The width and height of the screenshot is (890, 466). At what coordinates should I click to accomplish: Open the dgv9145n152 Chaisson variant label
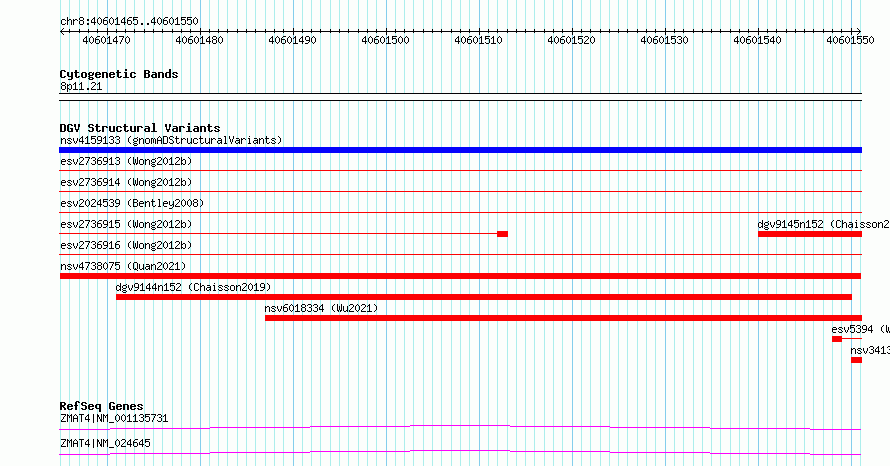click(x=824, y=224)
